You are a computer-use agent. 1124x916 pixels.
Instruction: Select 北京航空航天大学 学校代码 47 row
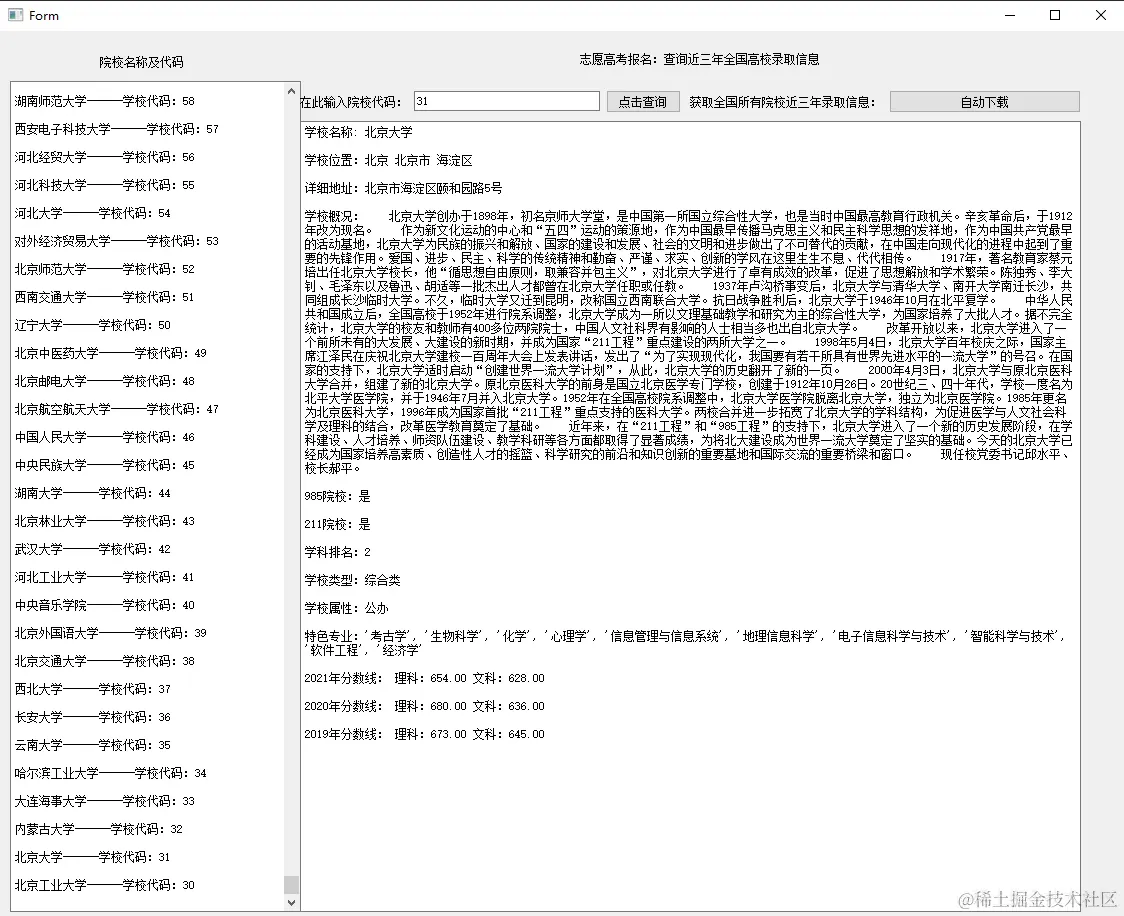click(117, 409)
